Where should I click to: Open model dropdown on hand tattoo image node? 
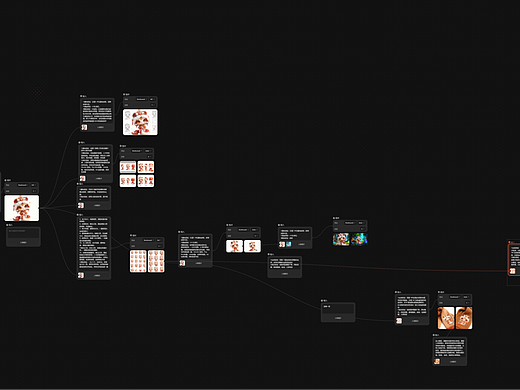(455, 297)
